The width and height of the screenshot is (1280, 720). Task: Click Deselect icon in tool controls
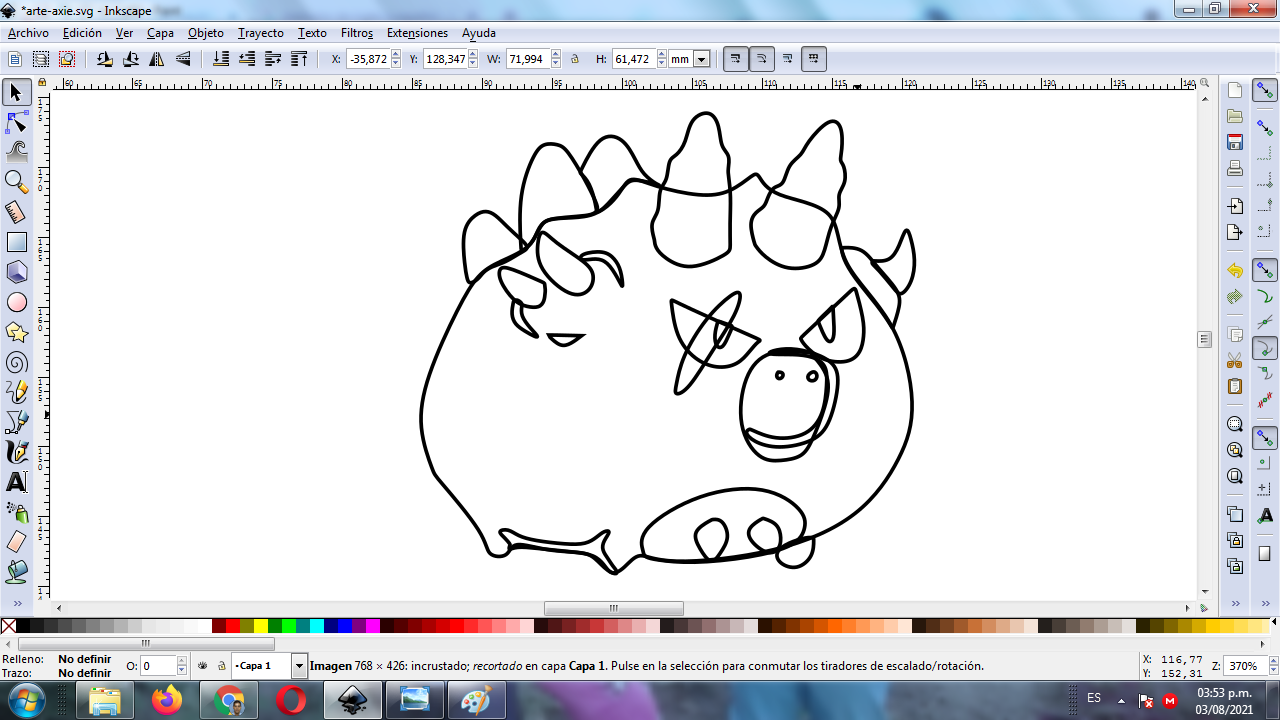point(66,60)
